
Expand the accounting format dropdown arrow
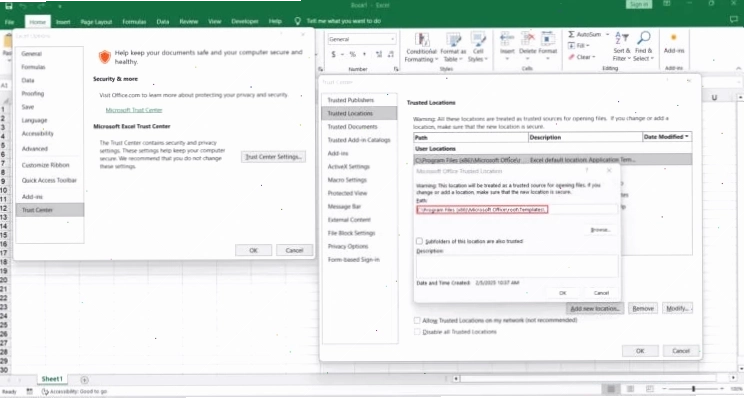342,54
